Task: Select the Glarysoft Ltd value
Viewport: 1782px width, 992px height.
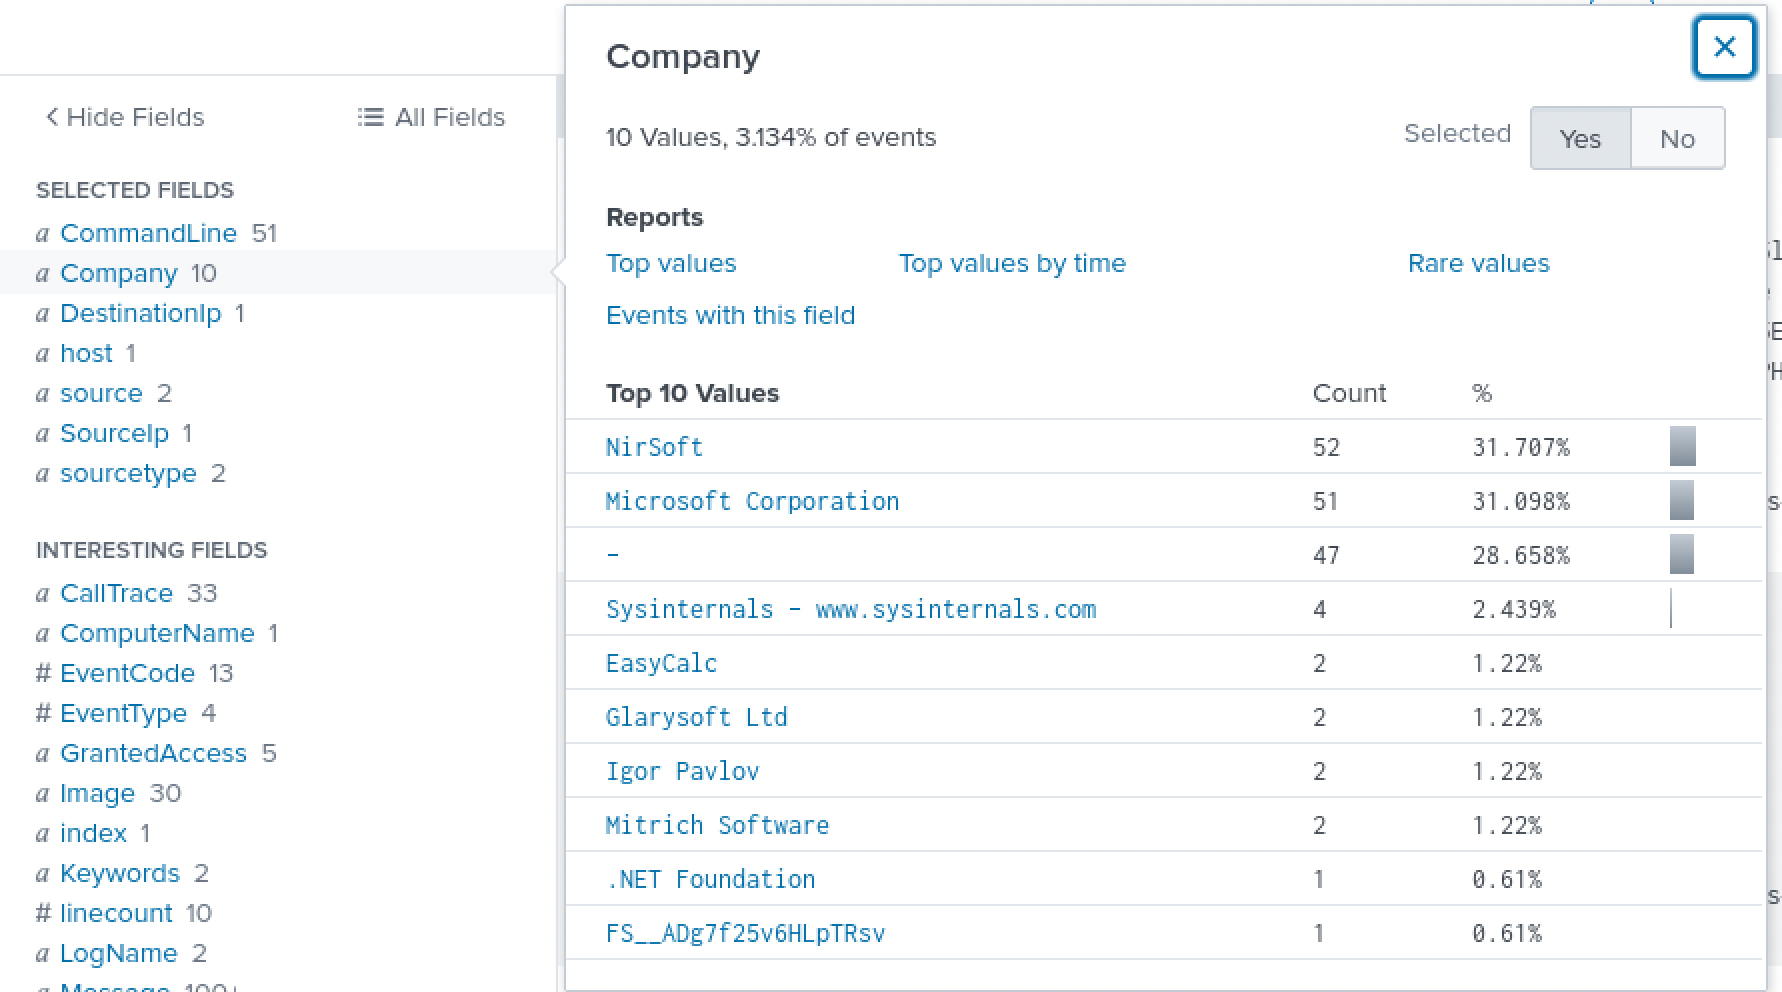Action: [x=696, y=717]
